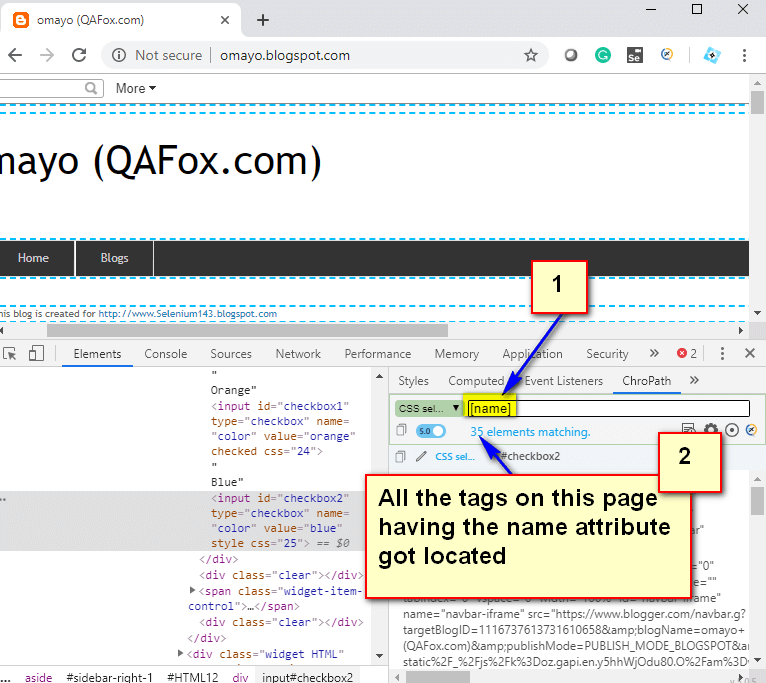This screenshot has width=766, height=683.
Task: Select the input id="checkbox1" DOM node
Action: point(282,428)
